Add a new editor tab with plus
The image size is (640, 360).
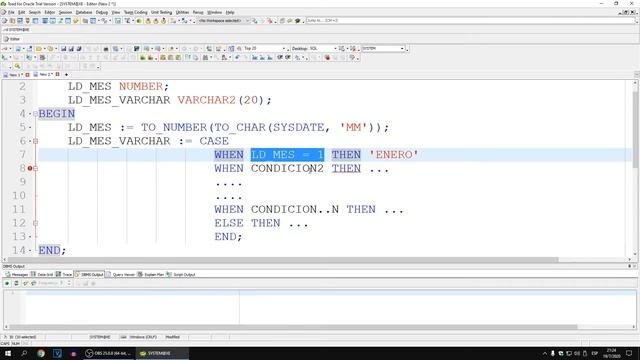[x=66, y=75]
